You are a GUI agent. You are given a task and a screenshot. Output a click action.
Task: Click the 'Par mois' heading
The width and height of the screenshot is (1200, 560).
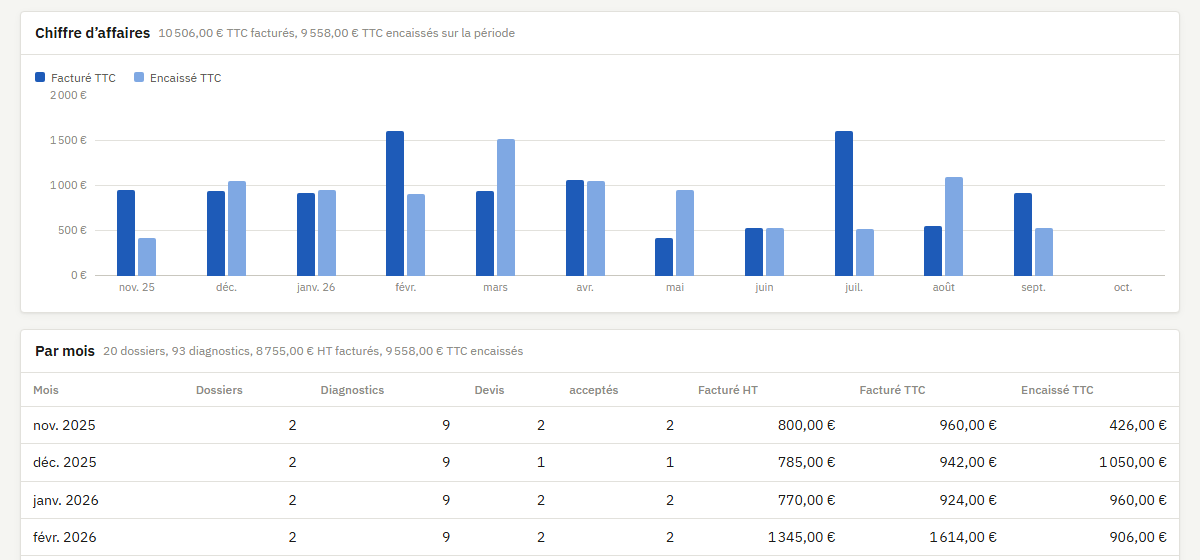(65, 351)
